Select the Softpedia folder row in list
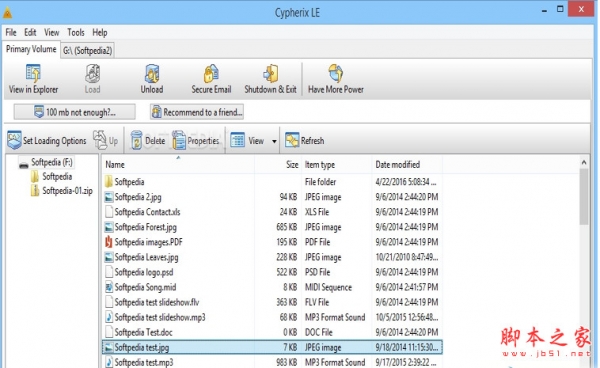Viewport: 600px width, 368px height. pos(272,182)
